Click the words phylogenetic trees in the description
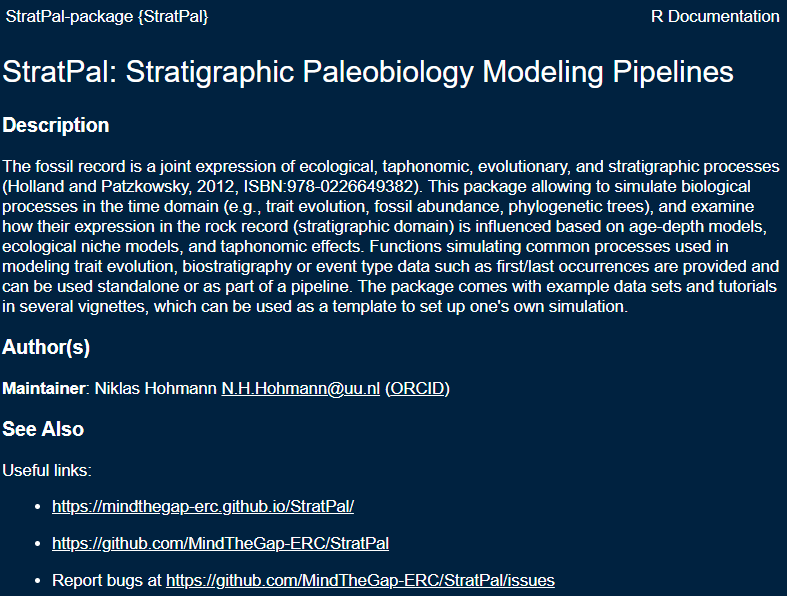Viewport: 787px width, 596px height. coord(570,207)
